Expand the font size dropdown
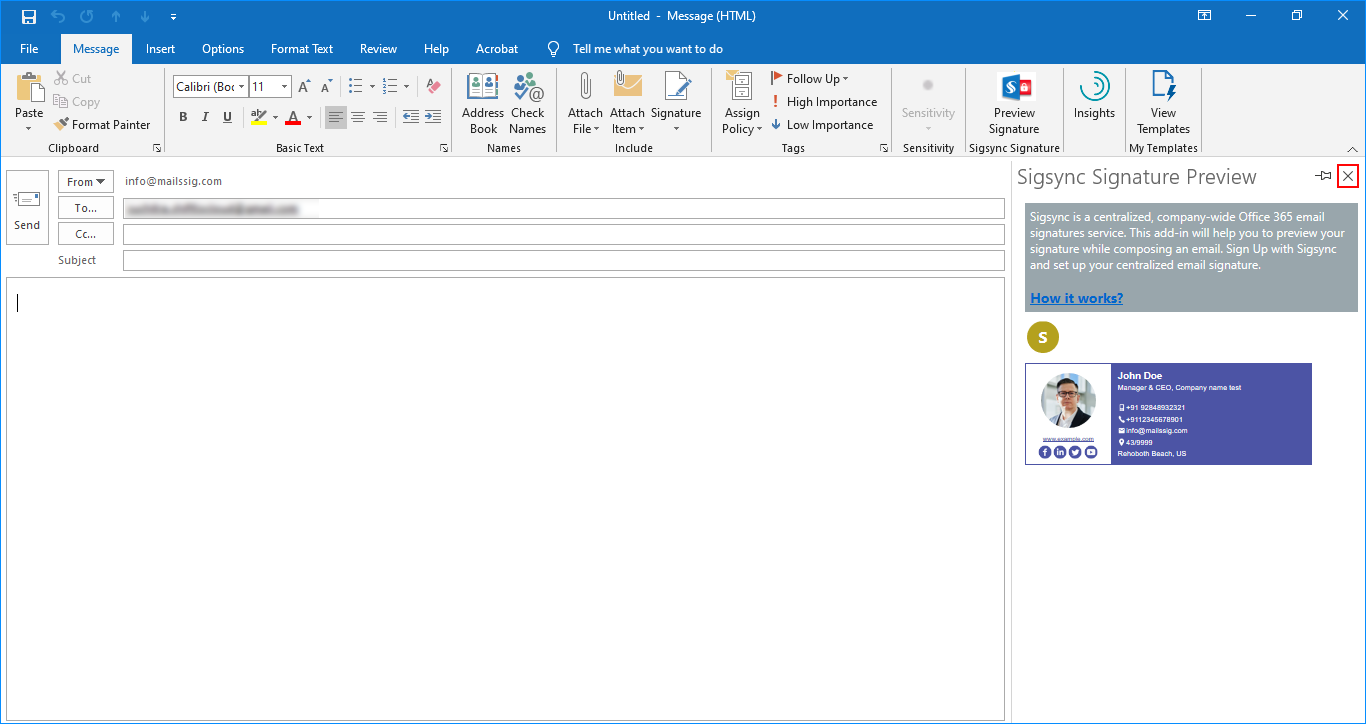Screen dimensions: 1366x724 pyautogui.click(x=284, y=87)
